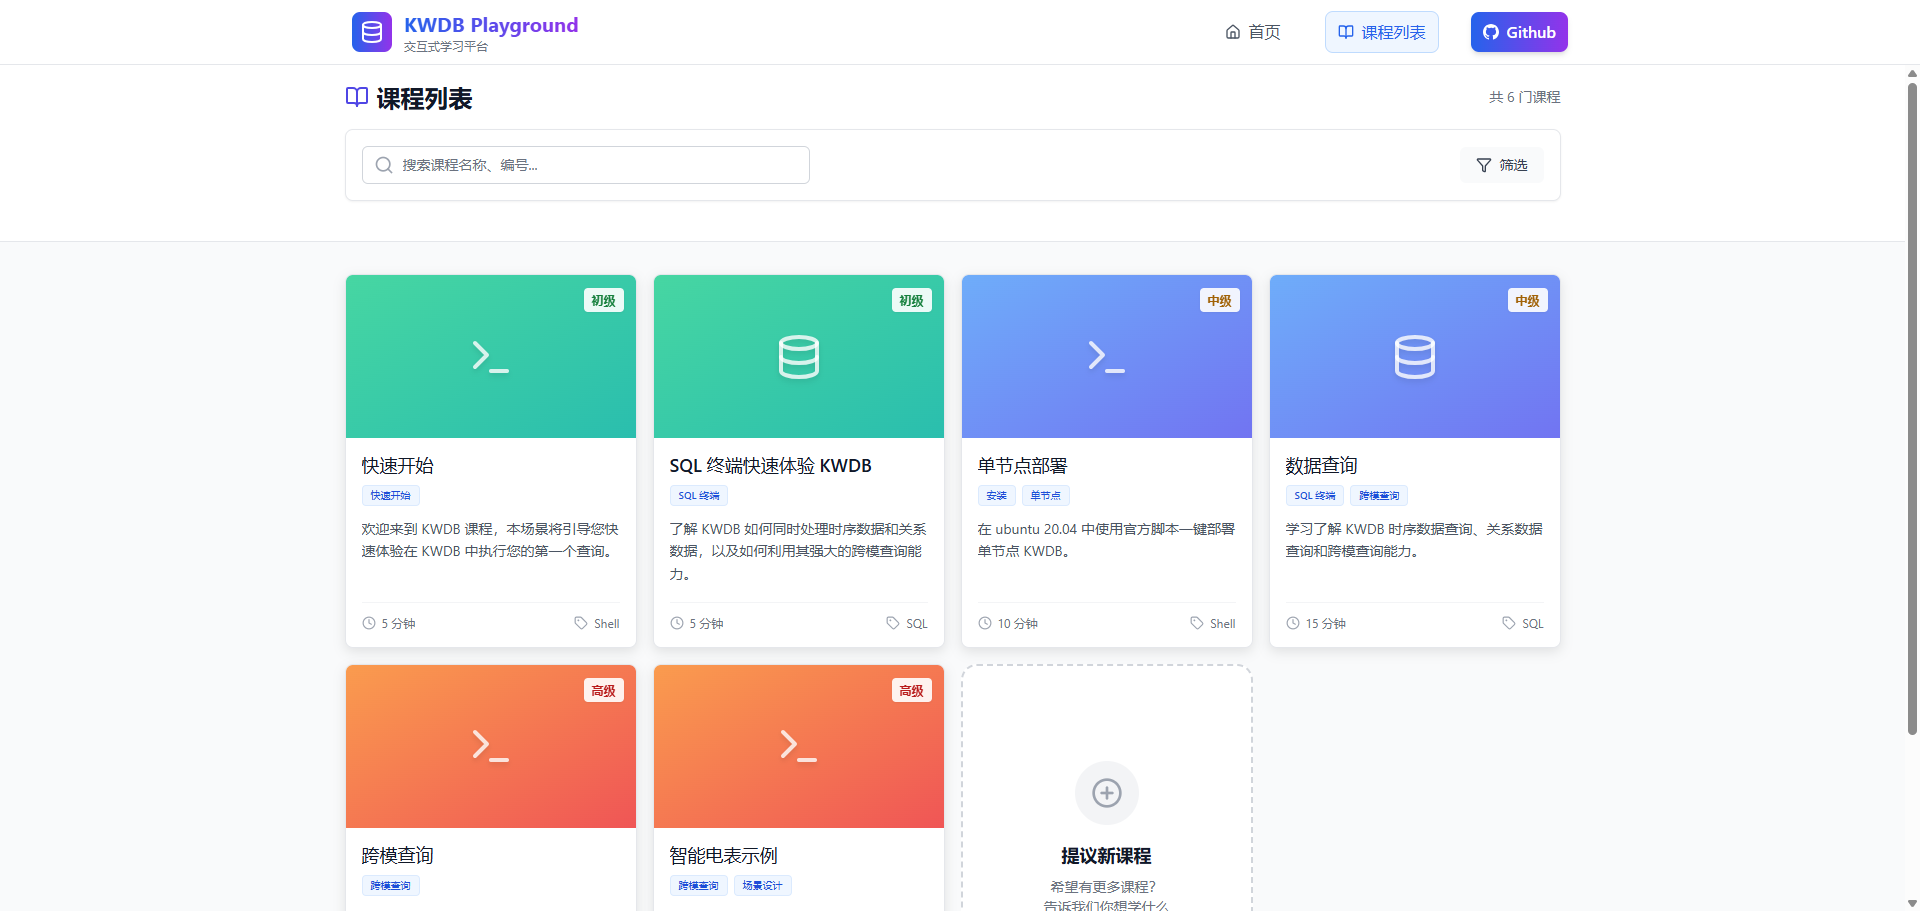Click the 跨模查询 tag on 数据查询 card
Screen dimensions: 1920x911
click(1379, 496)
